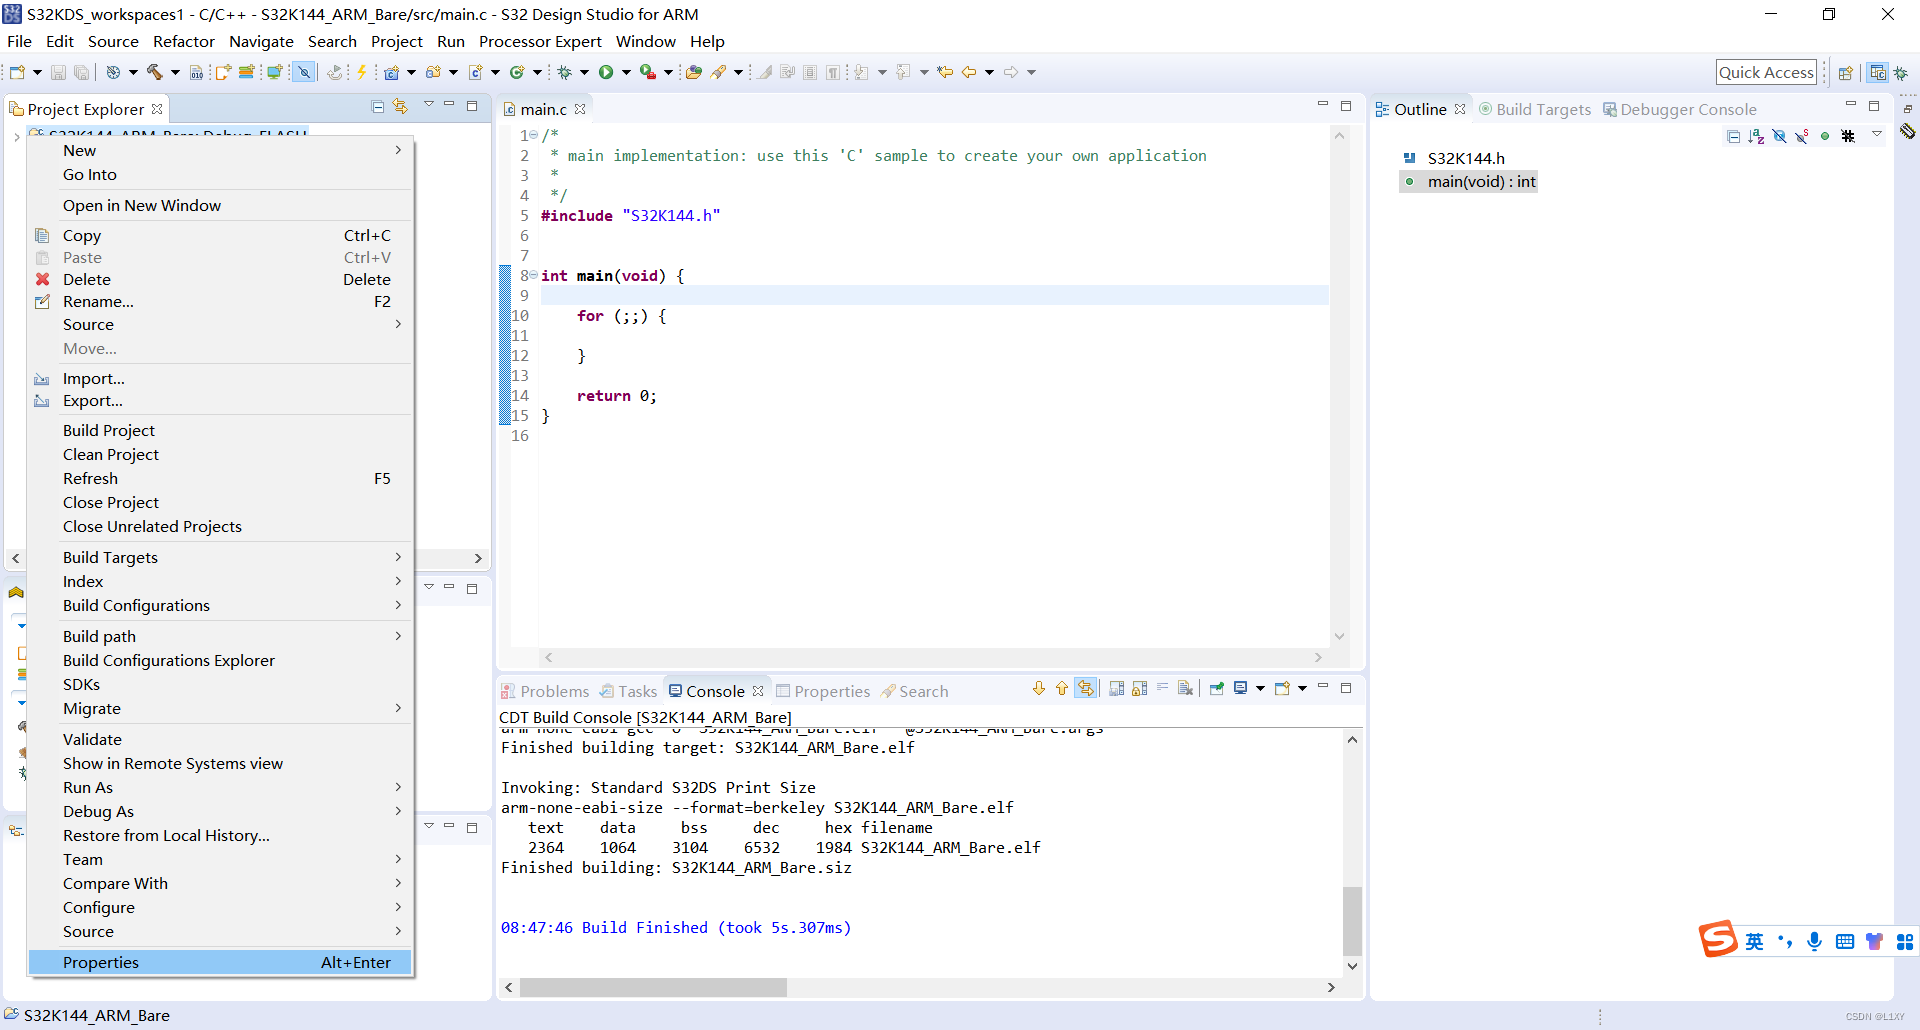Viewport: 1920px width, 1030px height.
Task: Select Export... in context menu
Action: point(221,400)
